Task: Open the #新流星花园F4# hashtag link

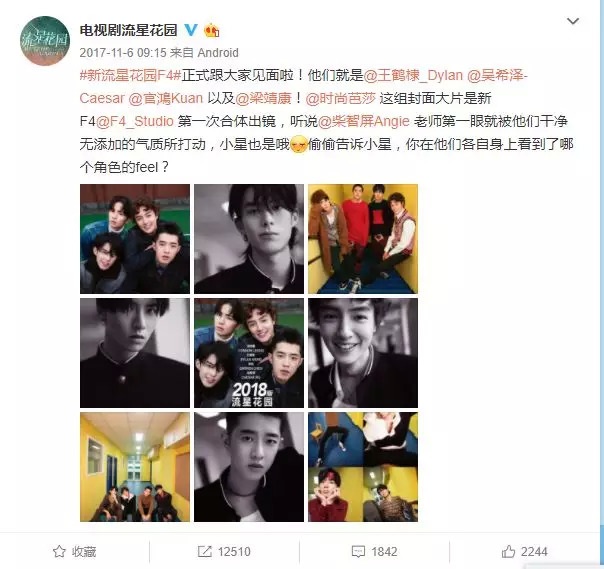Action: click(130, 75)
